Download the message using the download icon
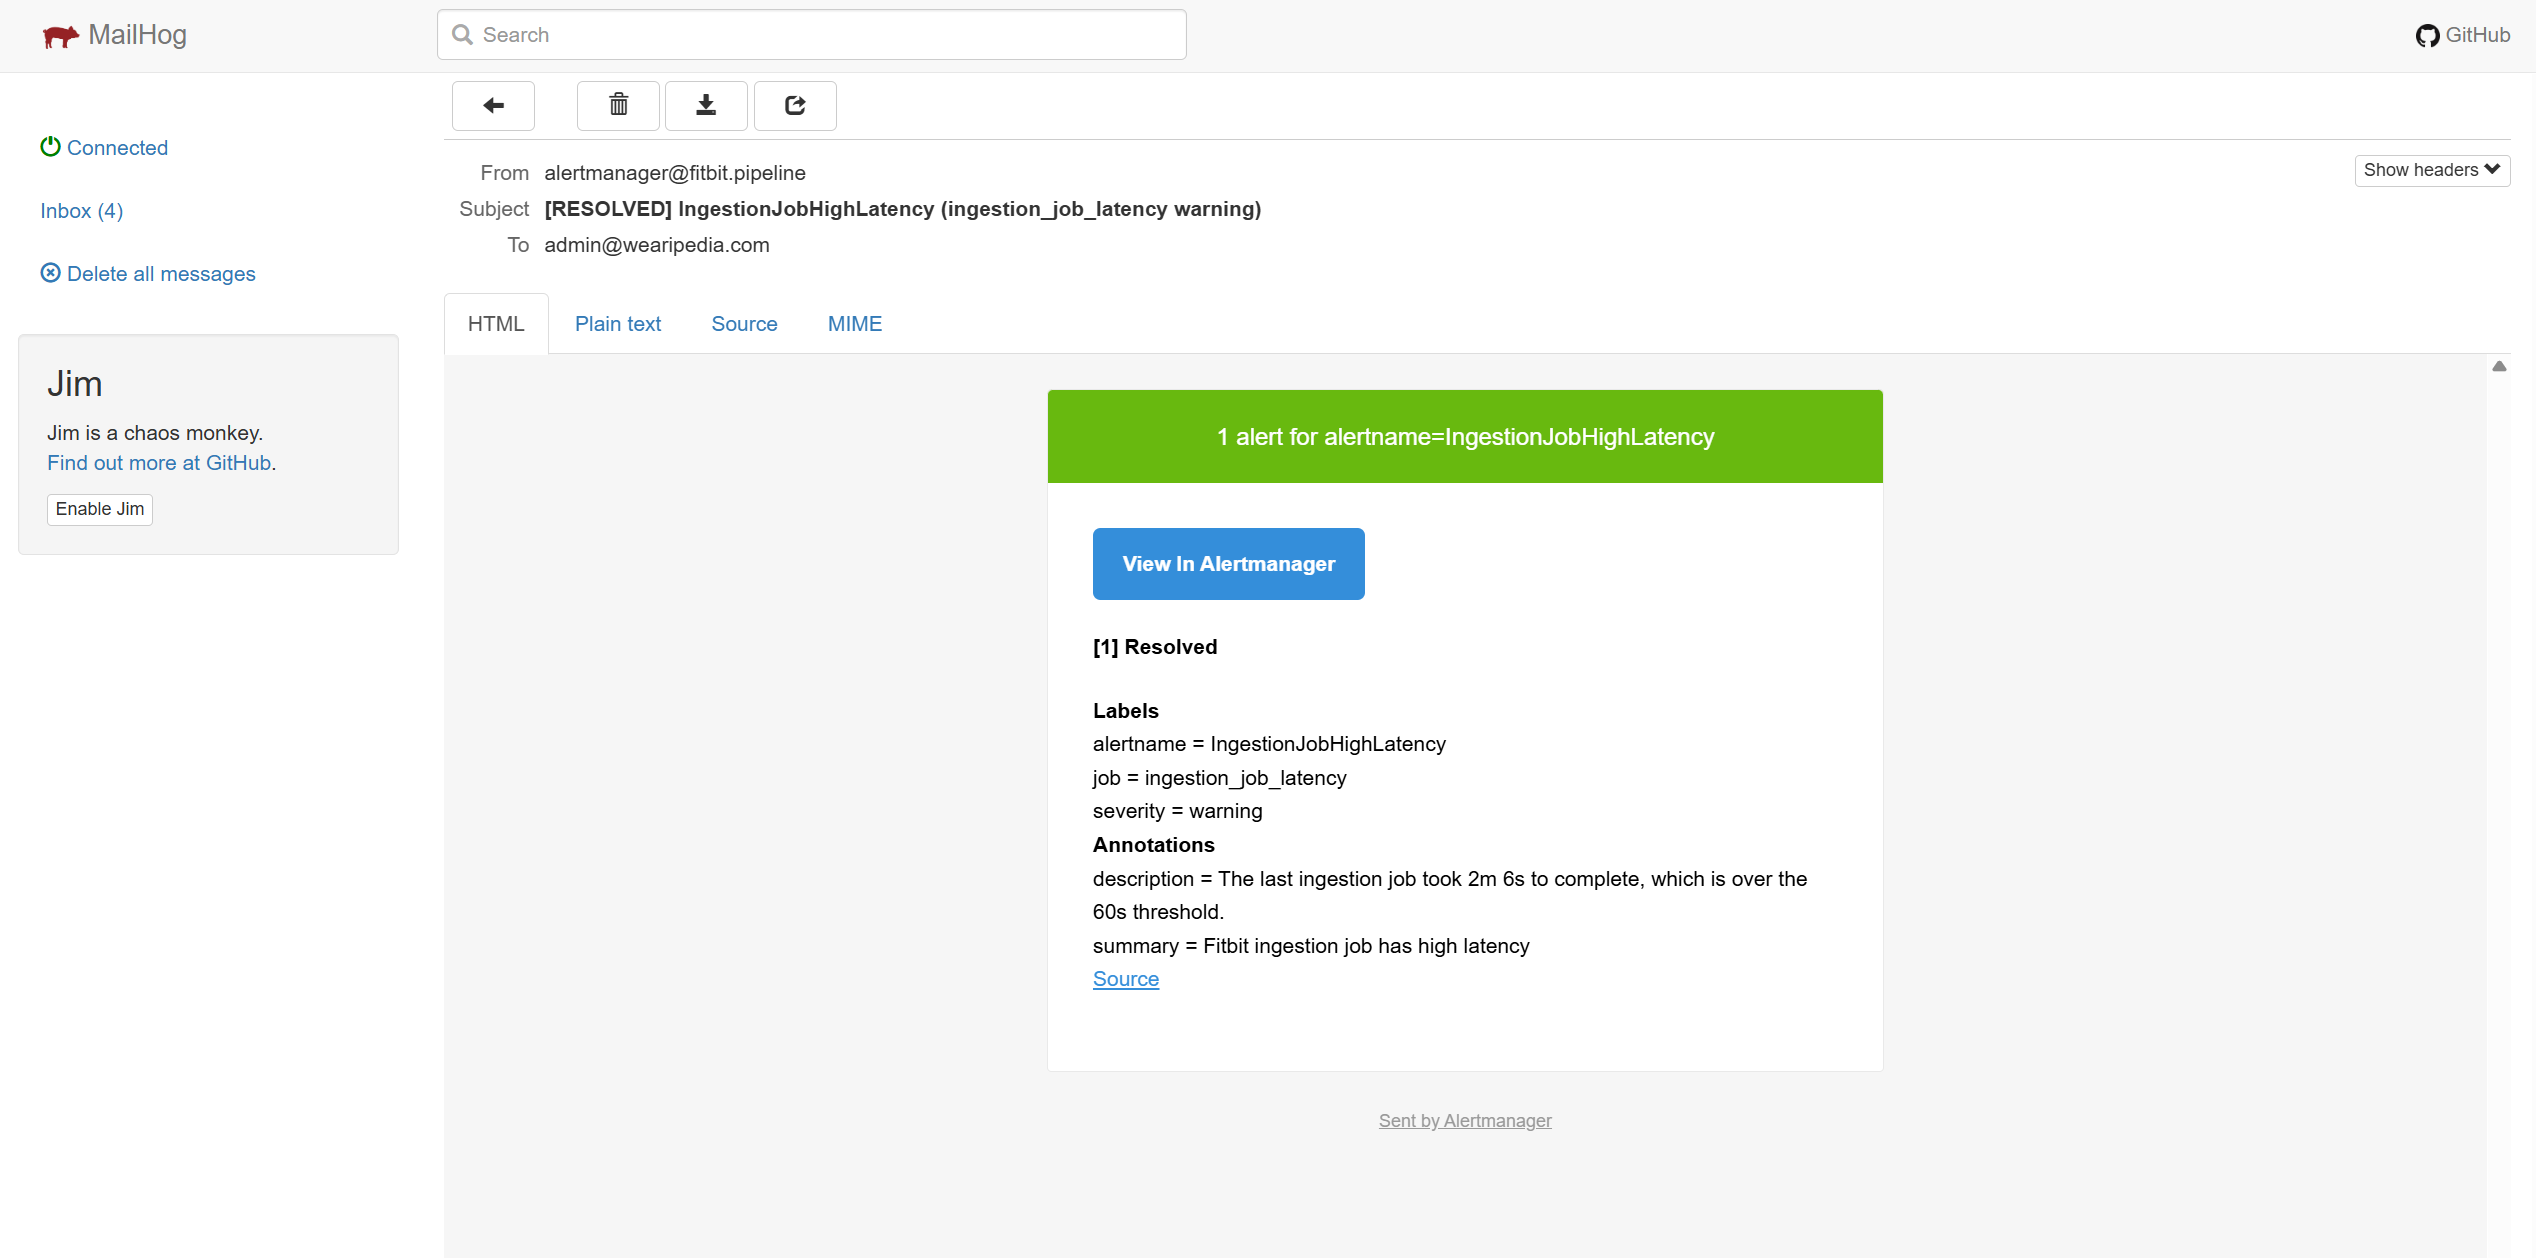The image size is (2536, 1258). 706,105
